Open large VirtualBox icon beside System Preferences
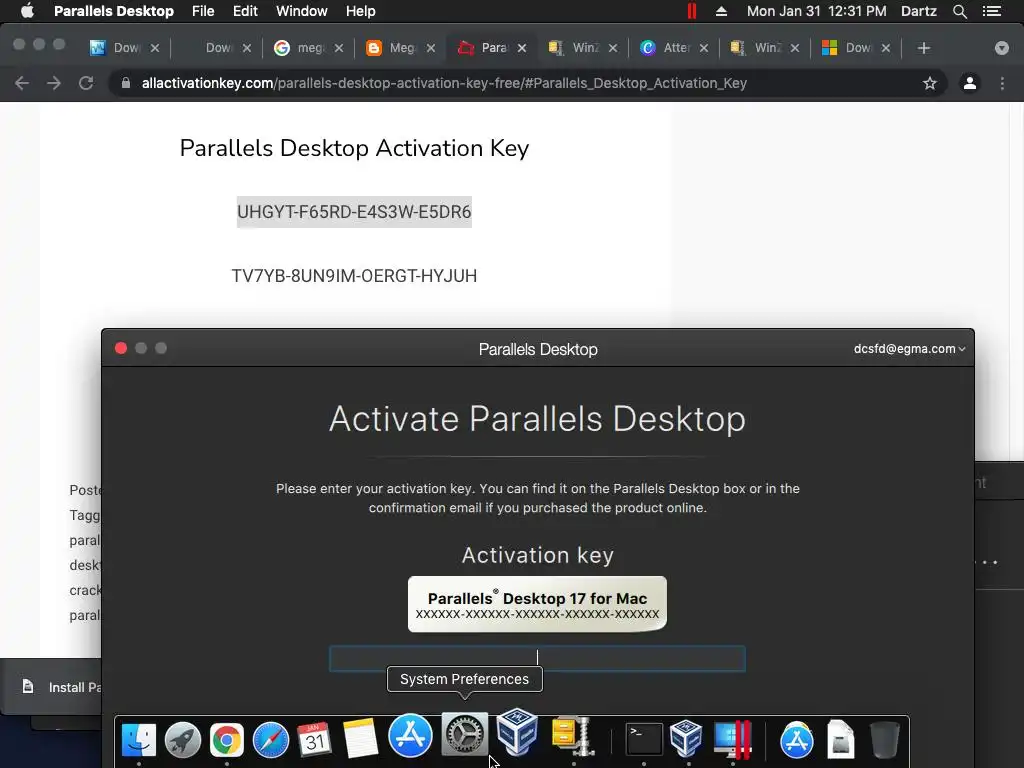This screenshot has height=768, width=1024. coord(517,732)
